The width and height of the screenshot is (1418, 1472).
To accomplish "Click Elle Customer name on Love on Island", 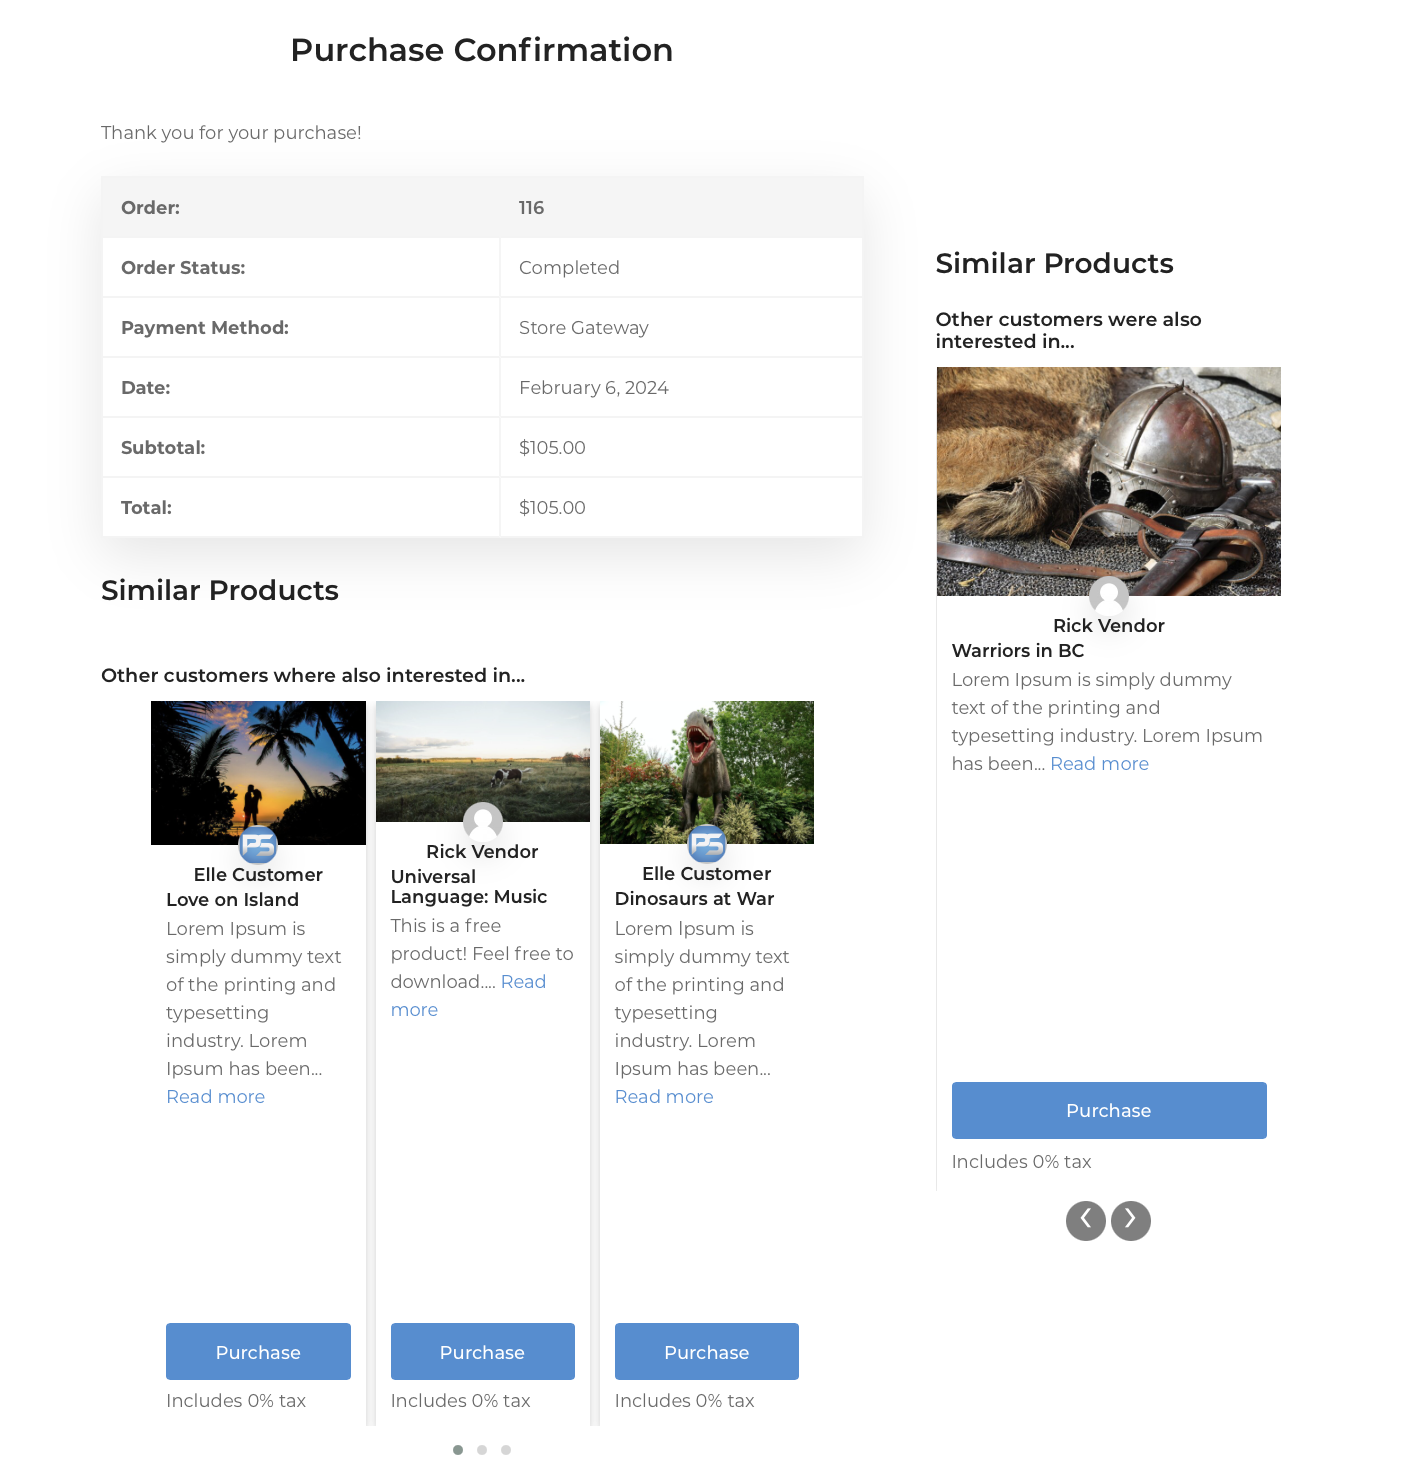I will pos(258,875).
